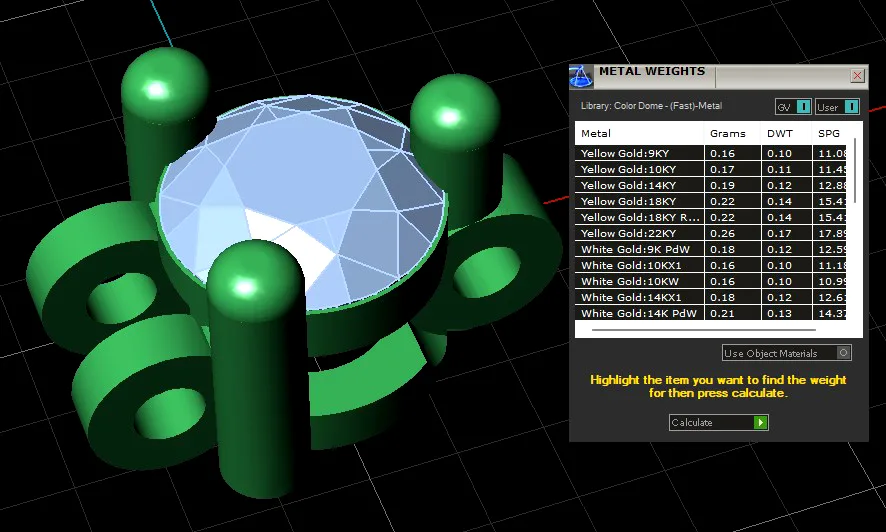
Task: Enable the Use Object Materials option
Action: tap(787, 353)
